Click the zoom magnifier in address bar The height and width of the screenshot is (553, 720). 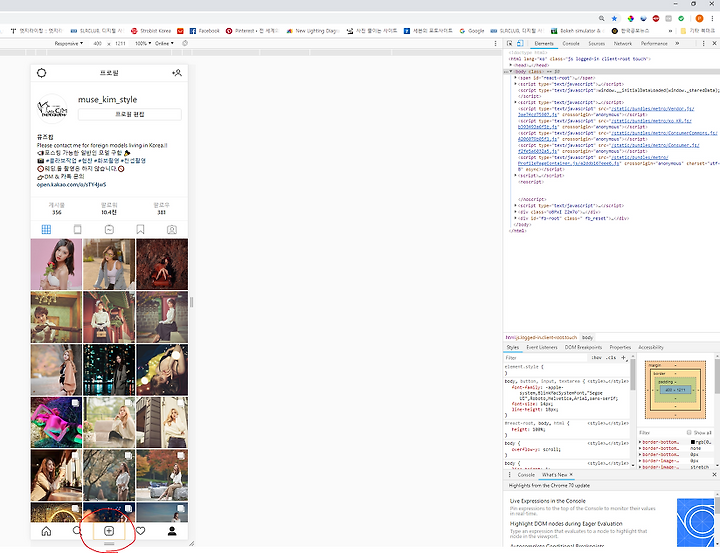click(x=602, y=18)
